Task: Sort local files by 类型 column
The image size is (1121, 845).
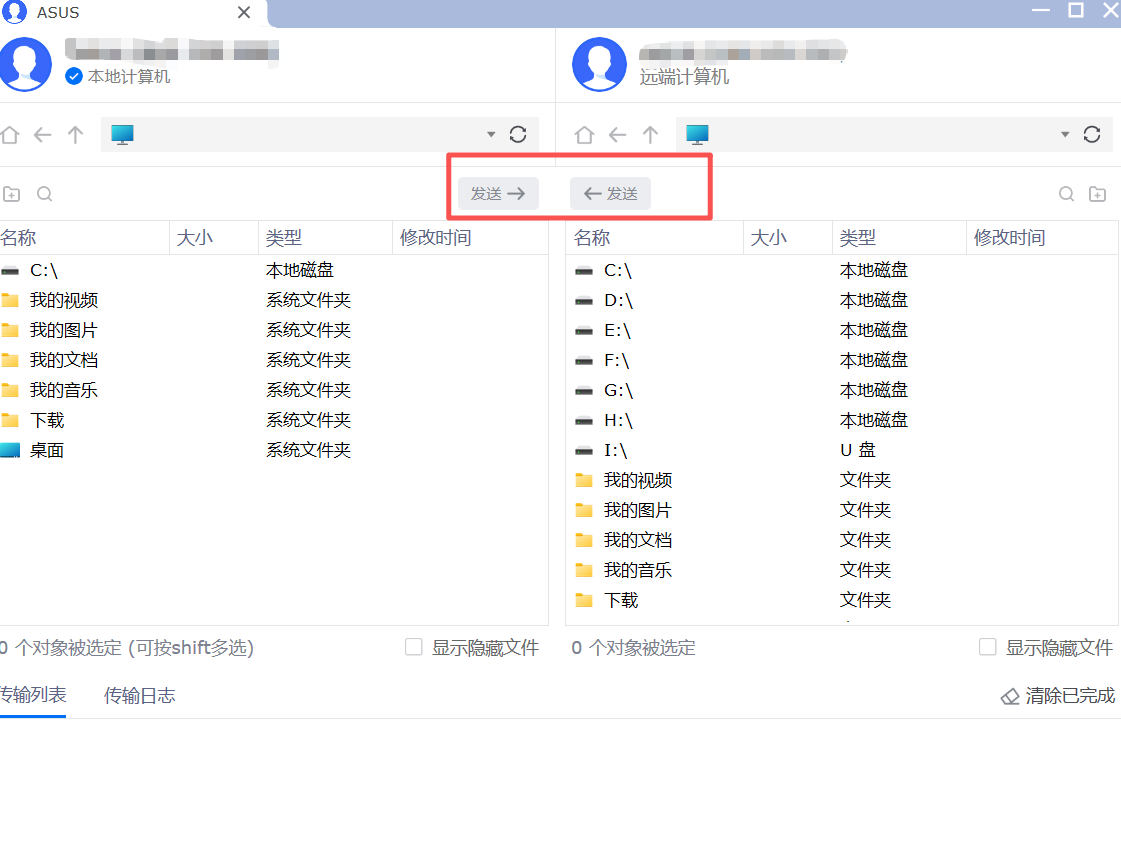Action: tap(325, 238)
